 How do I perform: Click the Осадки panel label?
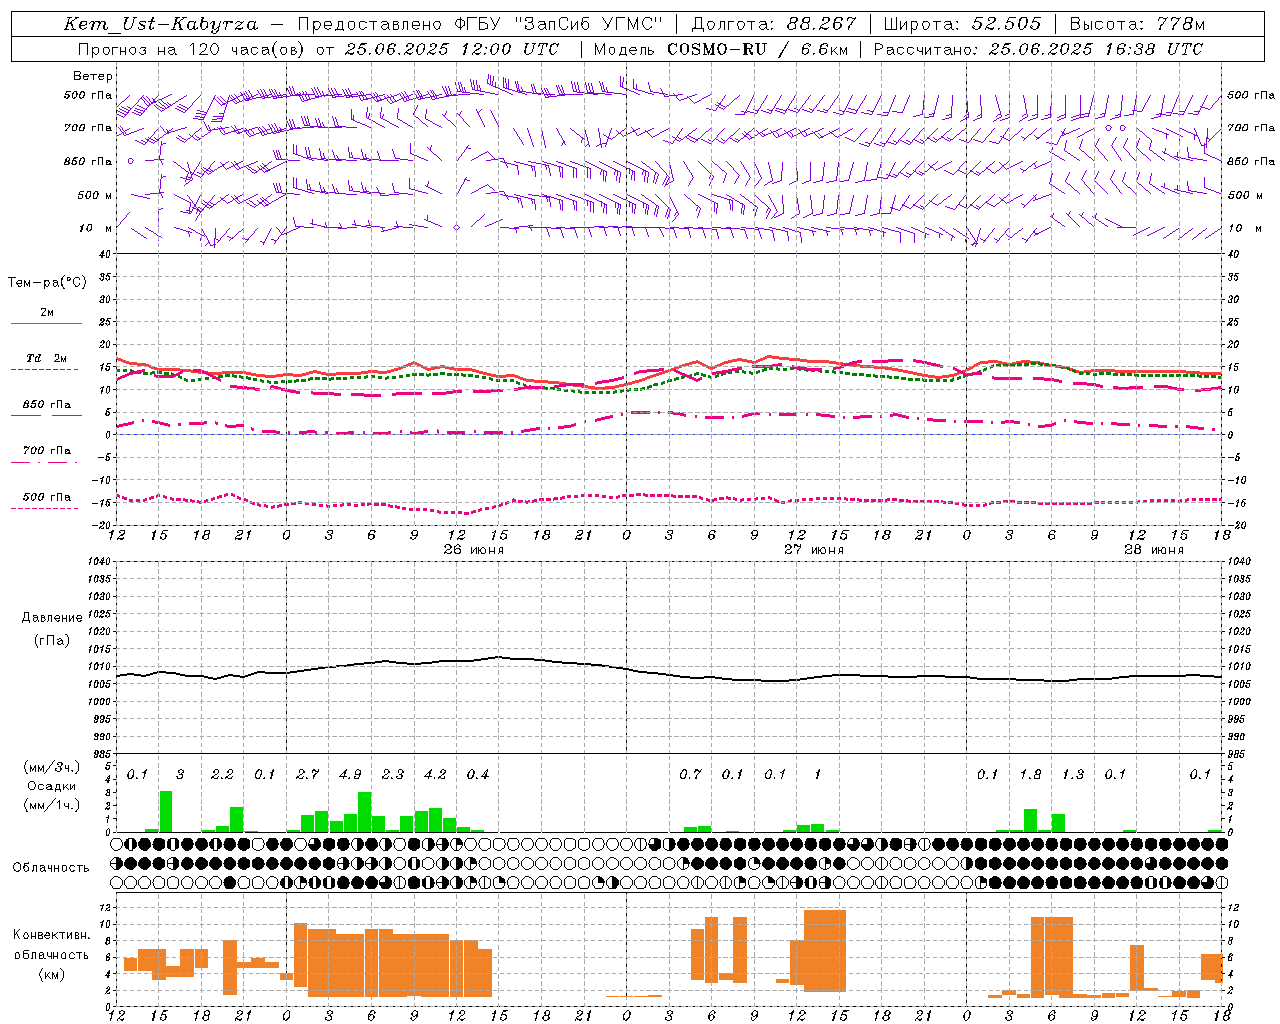point(52,786)
